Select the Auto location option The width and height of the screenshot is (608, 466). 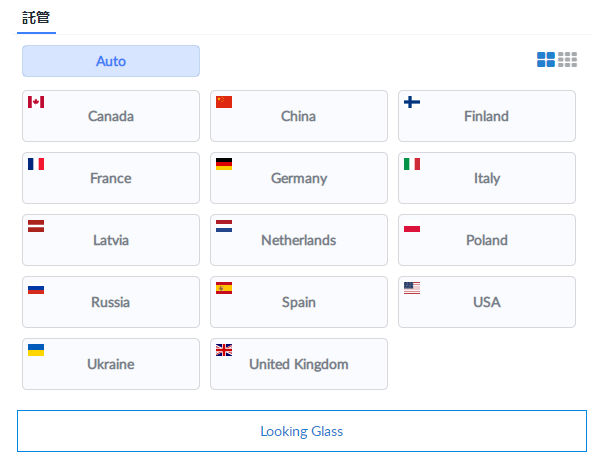tap(111, 61)
